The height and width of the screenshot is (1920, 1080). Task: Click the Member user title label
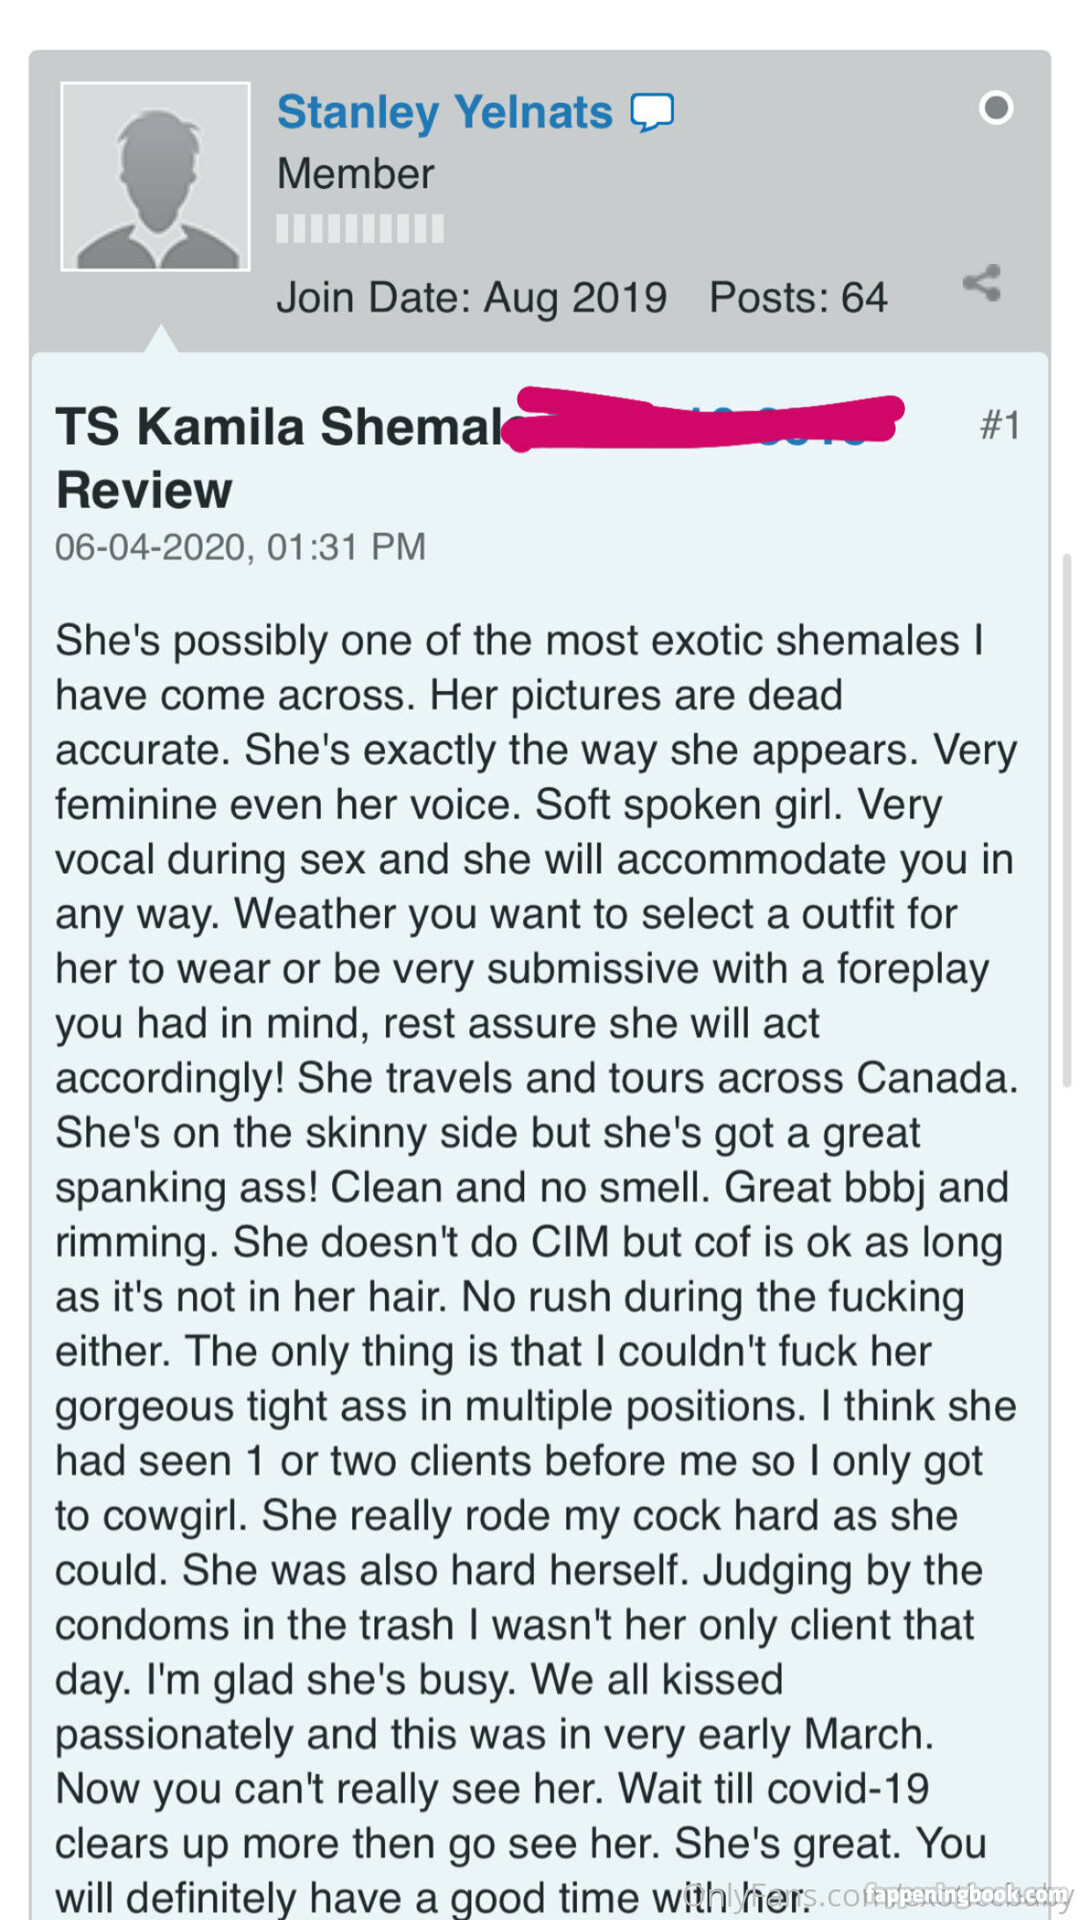355,174
